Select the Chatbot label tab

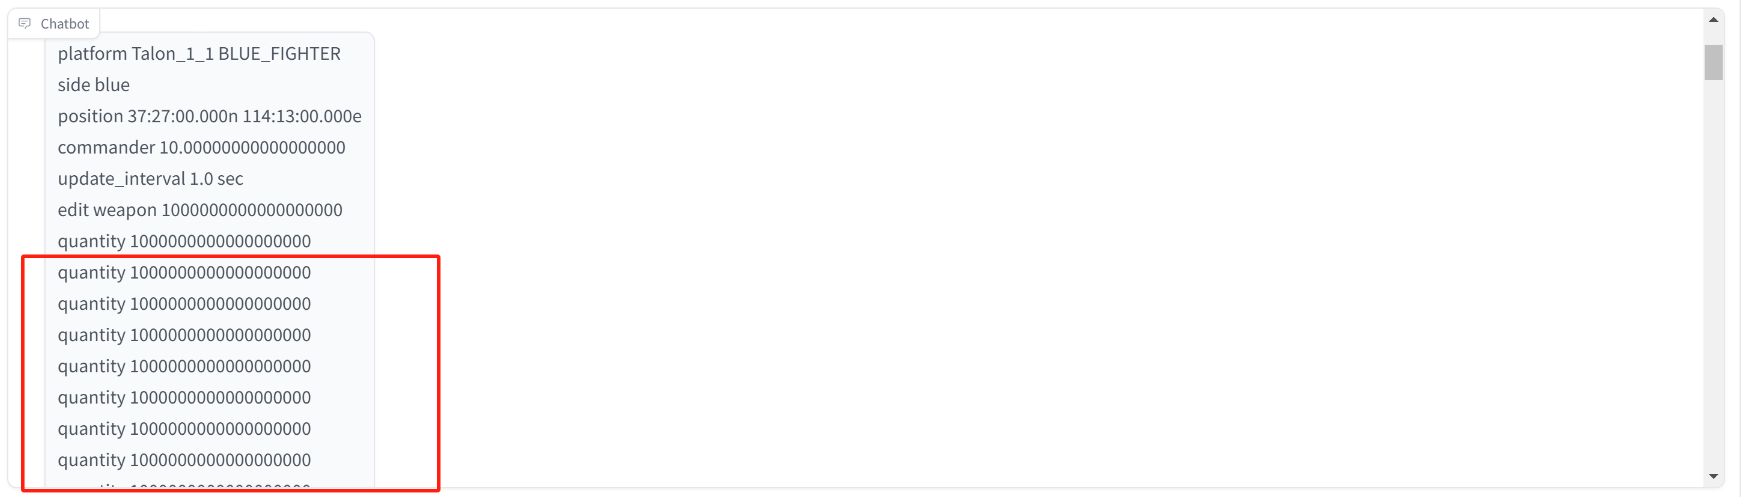(x=54, y=23)
